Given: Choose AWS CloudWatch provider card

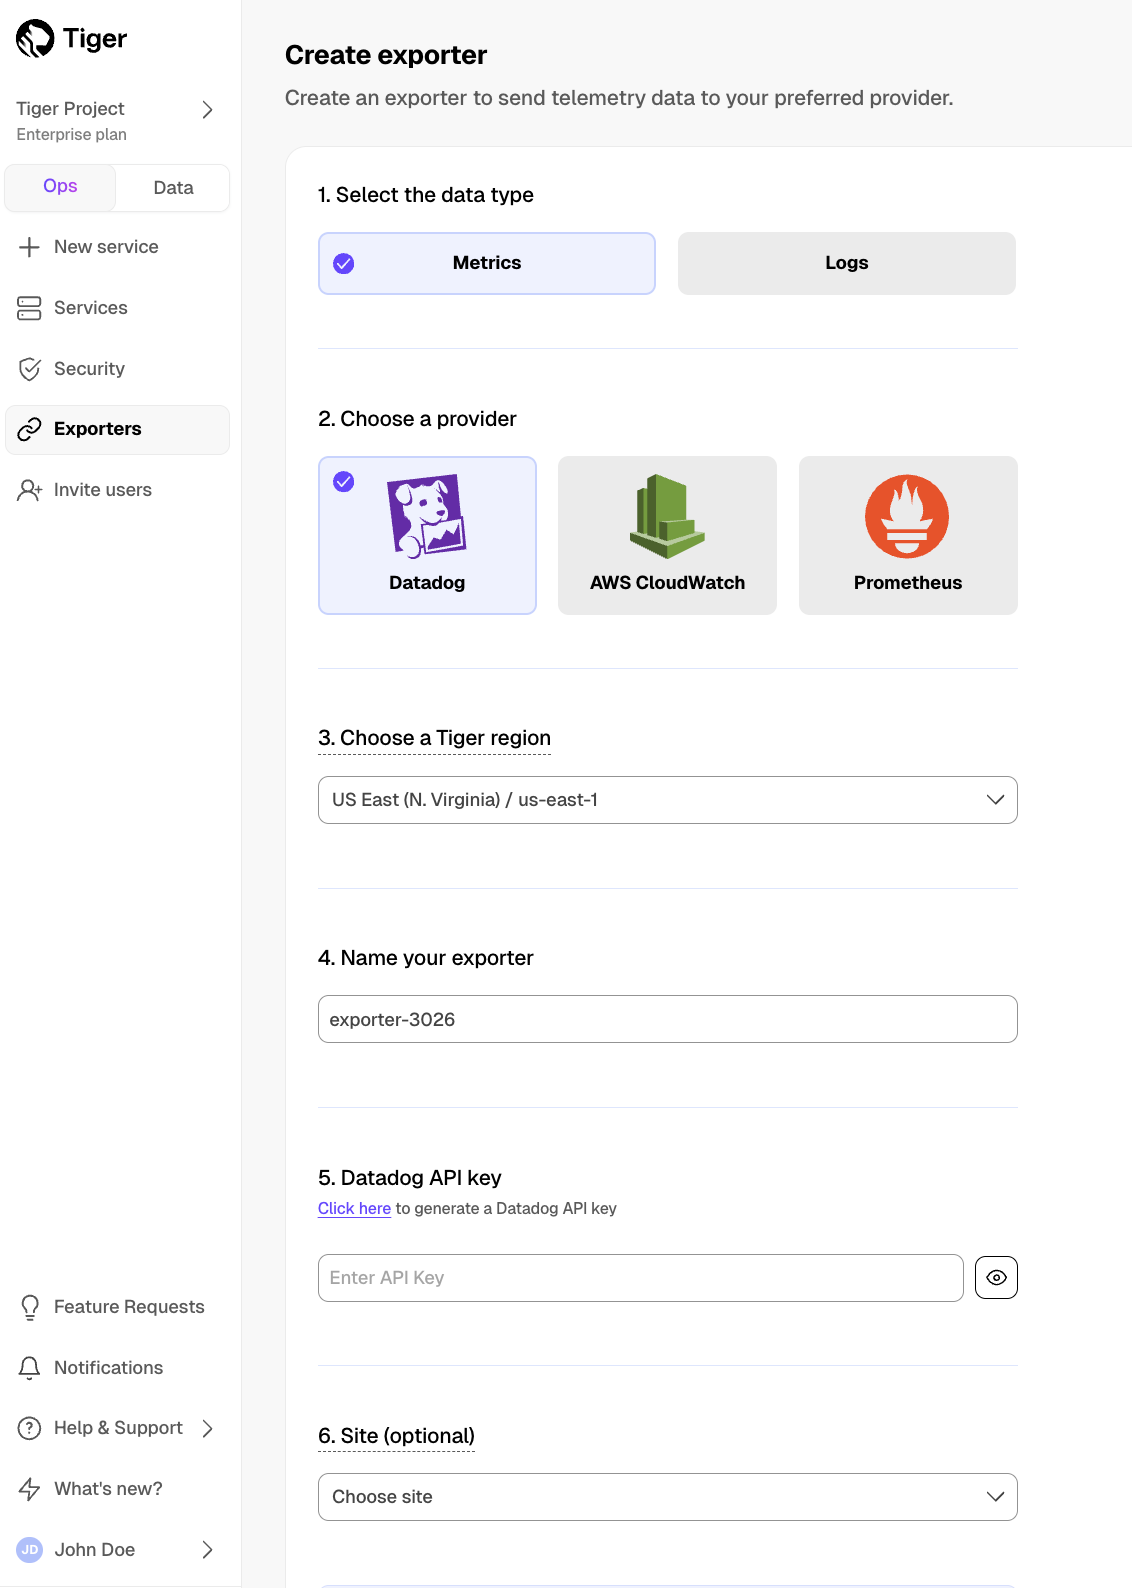Looking at the screenshot, I should point(667,536).
